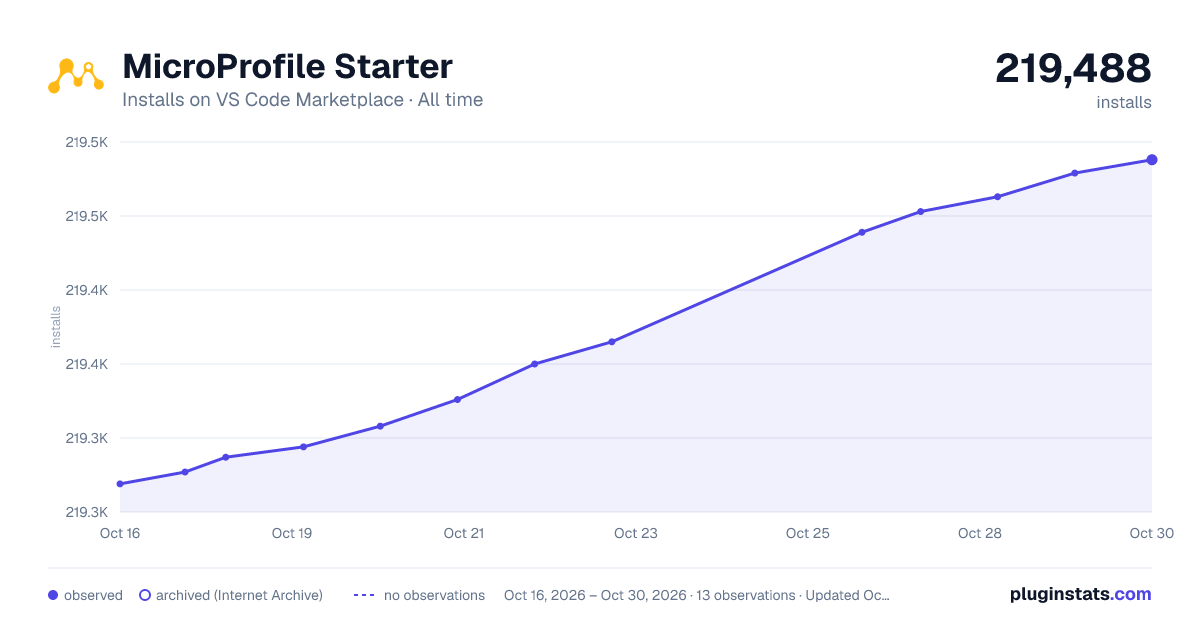Click the archived (Internet Archive) legend circle
The height and width of the screenshot is (630, 1200).
145,595
